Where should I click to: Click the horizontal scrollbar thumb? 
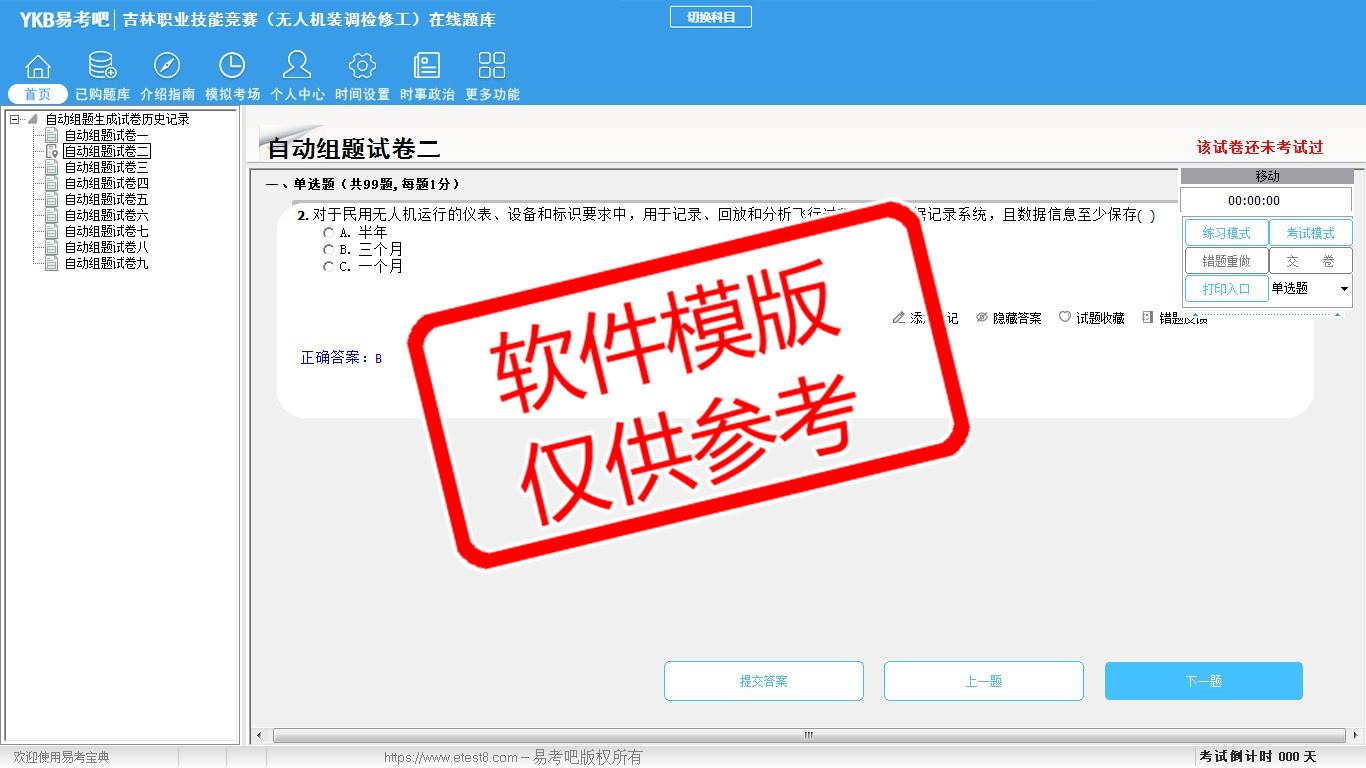click(x=808, y=736)
